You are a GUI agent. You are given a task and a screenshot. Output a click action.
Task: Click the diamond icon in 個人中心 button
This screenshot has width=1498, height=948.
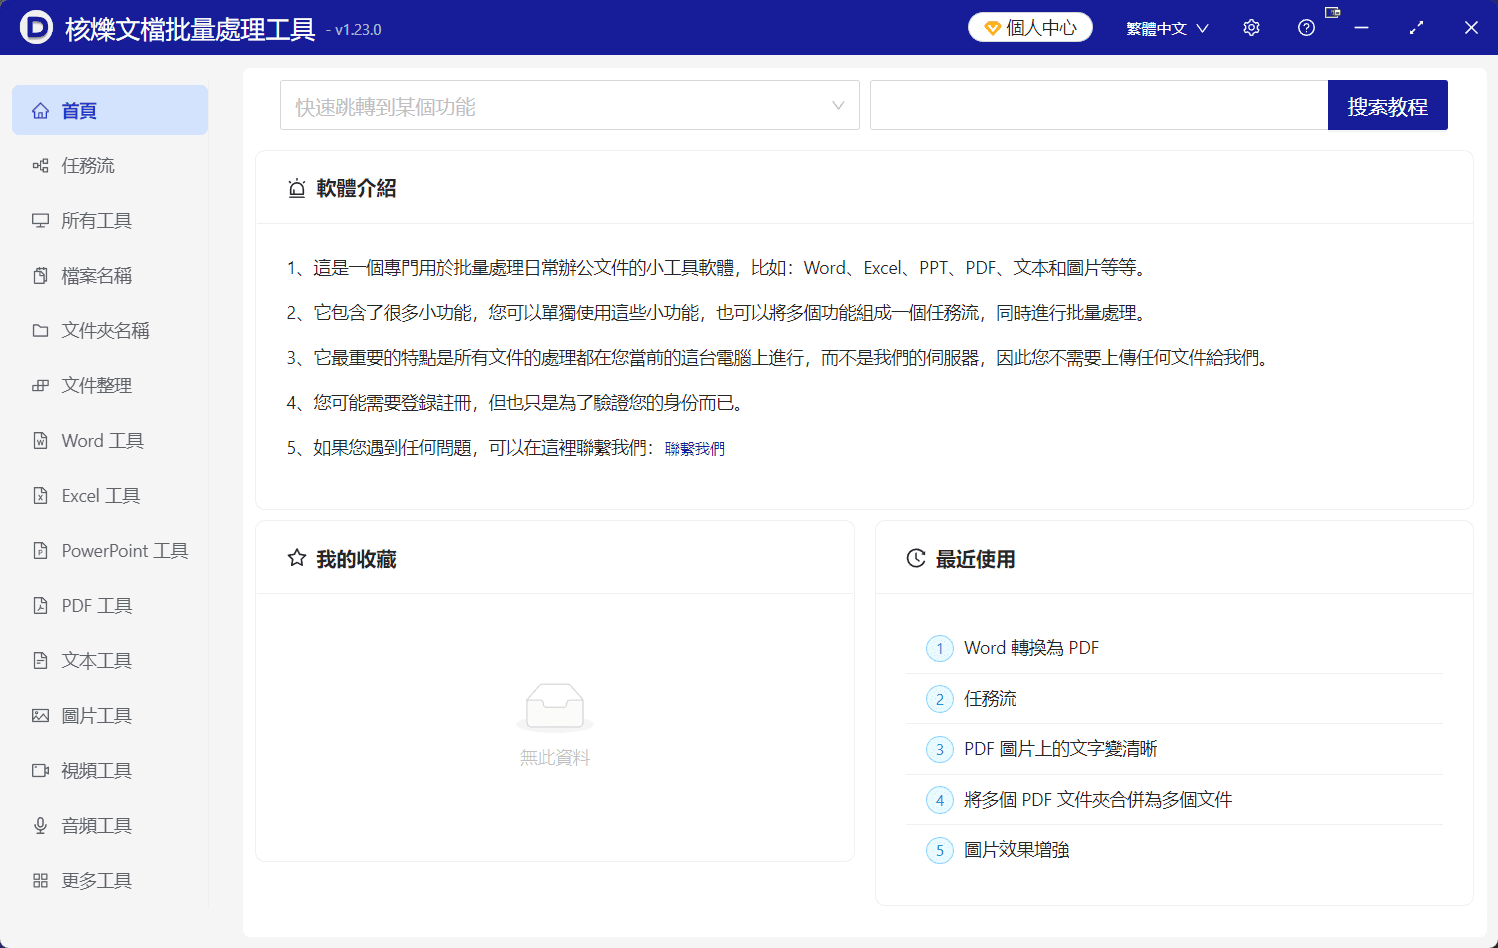[x=993, y=28]
